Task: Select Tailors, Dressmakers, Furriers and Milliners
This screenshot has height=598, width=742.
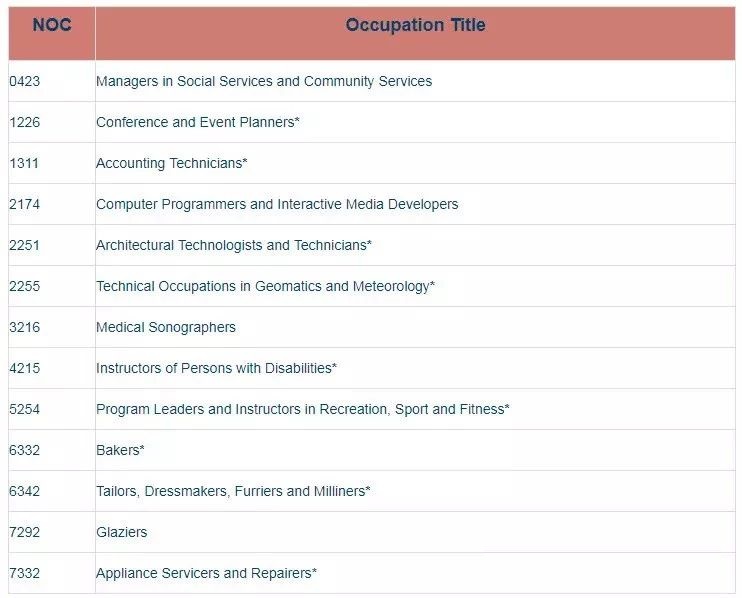Action: pyautogui.click(x=233, y=491)
